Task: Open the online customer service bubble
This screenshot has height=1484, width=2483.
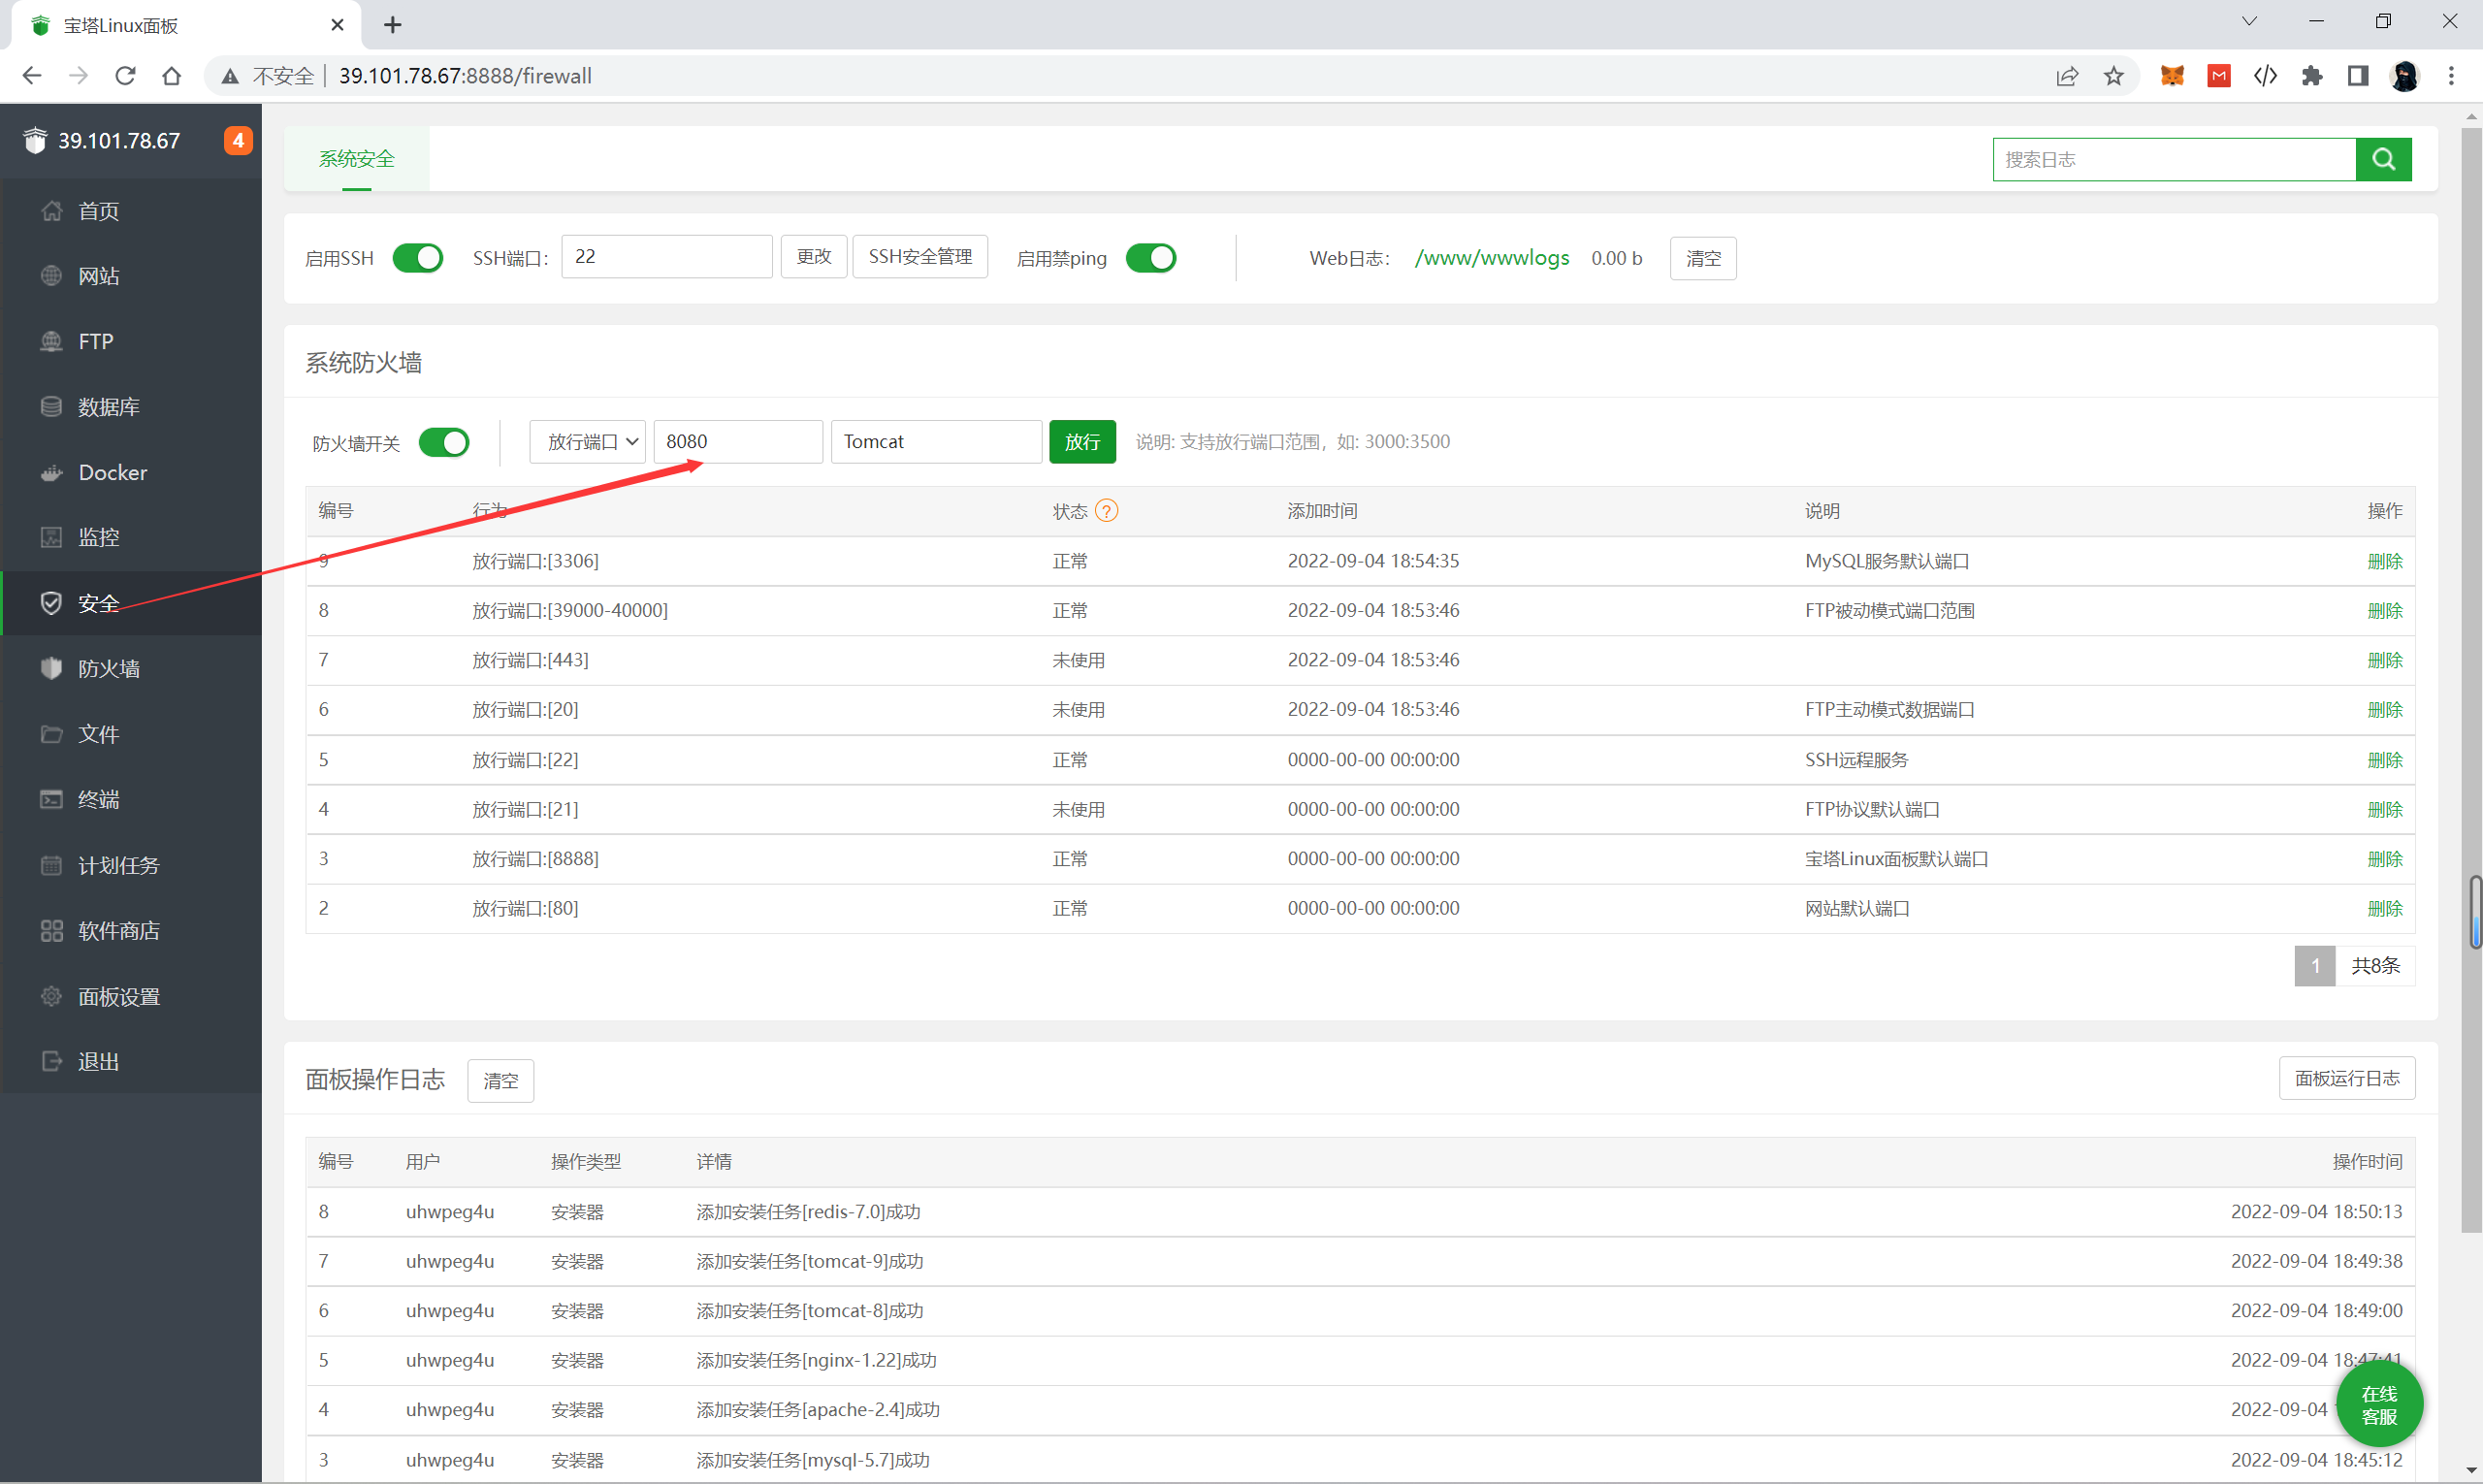Action: (2379, 1405)
